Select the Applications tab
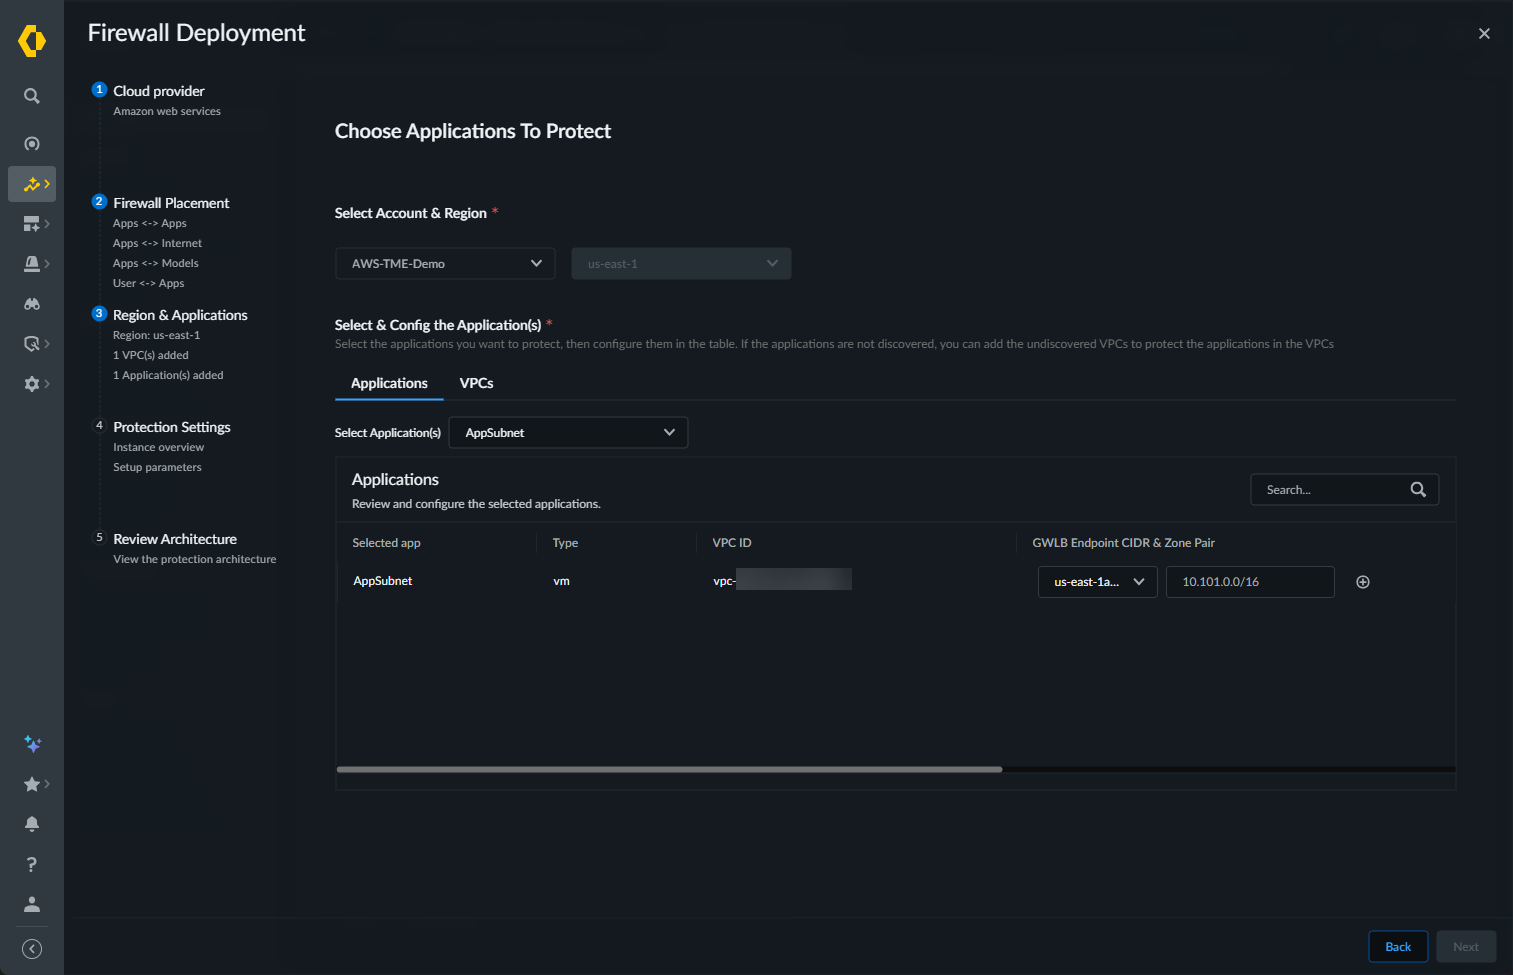 pos(389,383)
